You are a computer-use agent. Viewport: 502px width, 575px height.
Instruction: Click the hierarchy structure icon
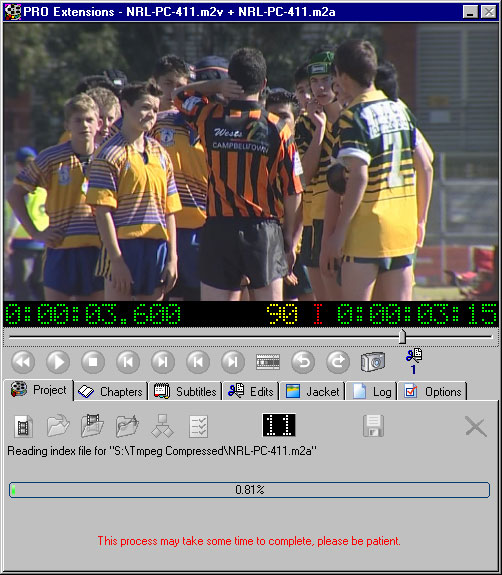click(x=162, y=426)
